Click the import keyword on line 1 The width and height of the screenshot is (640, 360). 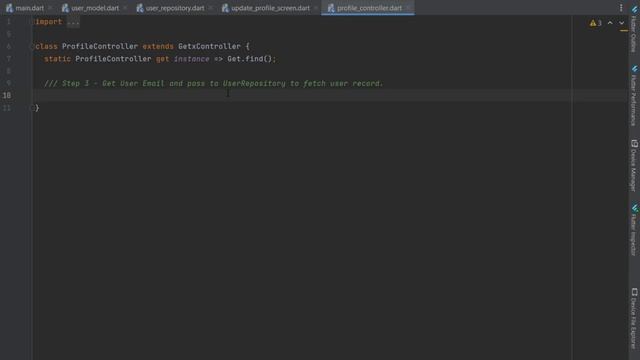pos(49,22)
